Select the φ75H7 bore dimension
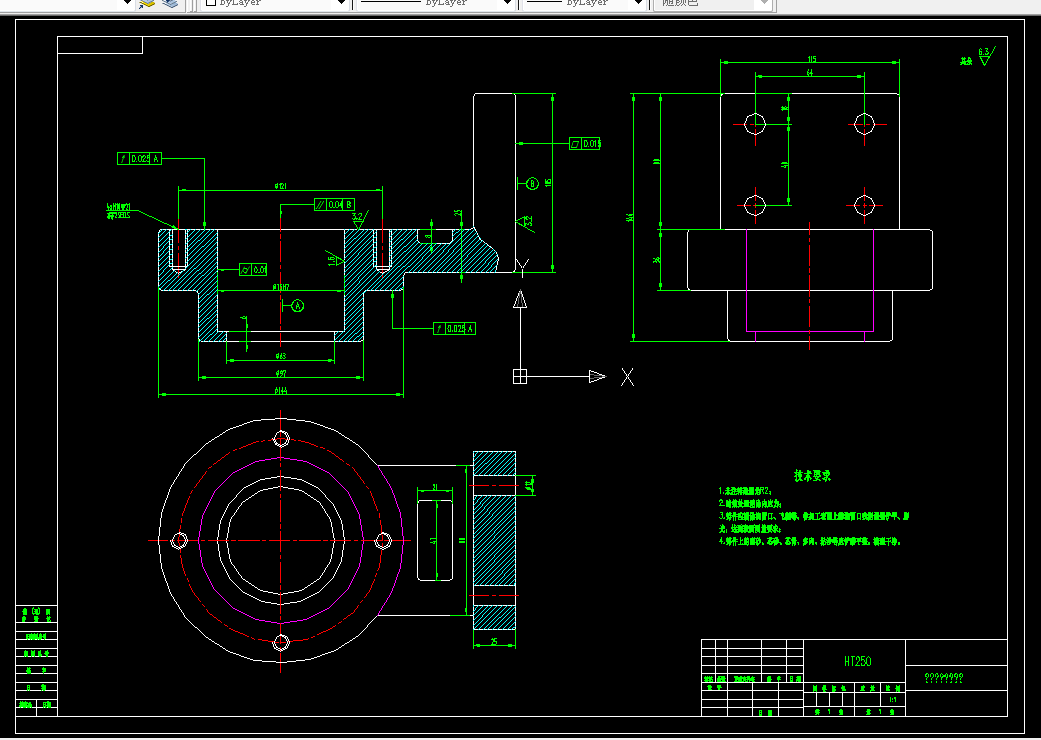Viewport: 1041px width, 740px height. [x=281, y=287]
